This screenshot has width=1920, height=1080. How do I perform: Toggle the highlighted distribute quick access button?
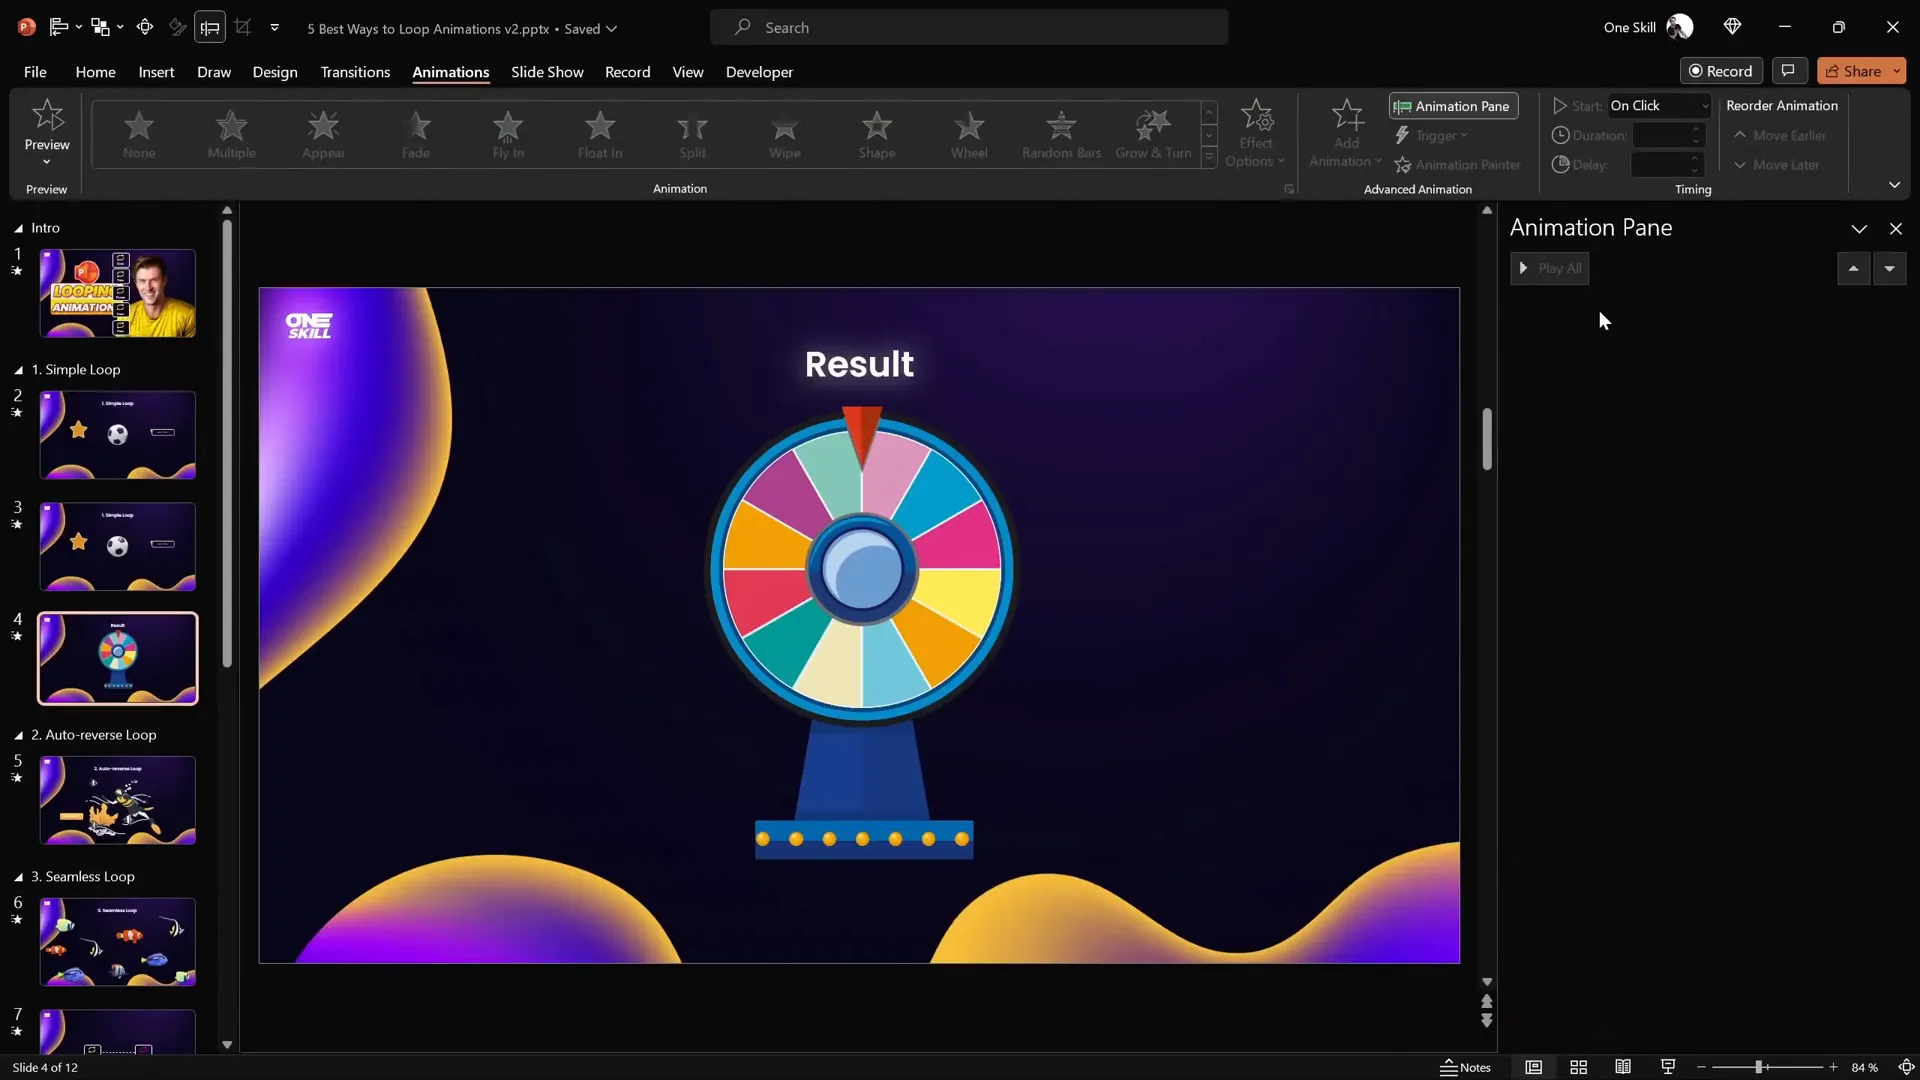coord(210,27)
